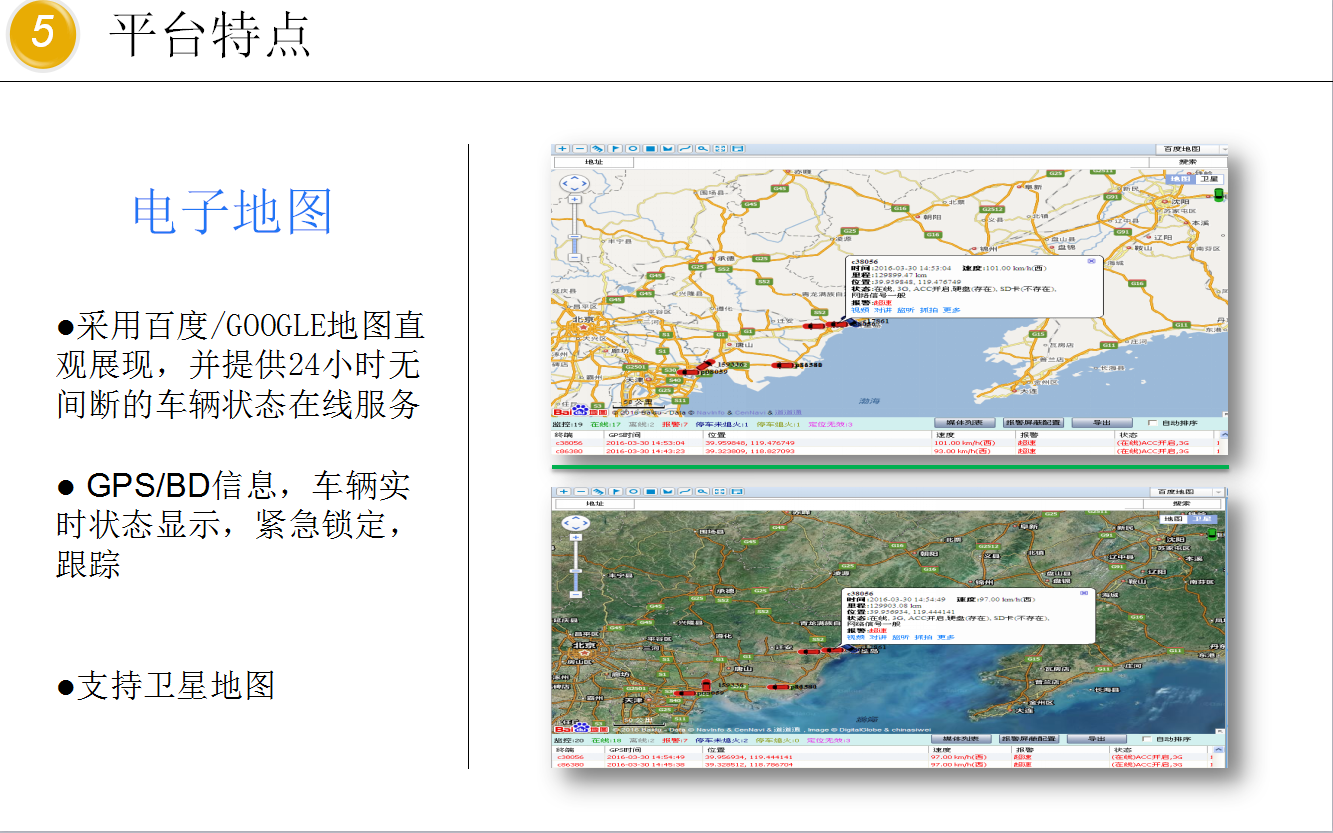
Task: Select 卫星 tab on lower satellite map
Action: pos(1202,519)
